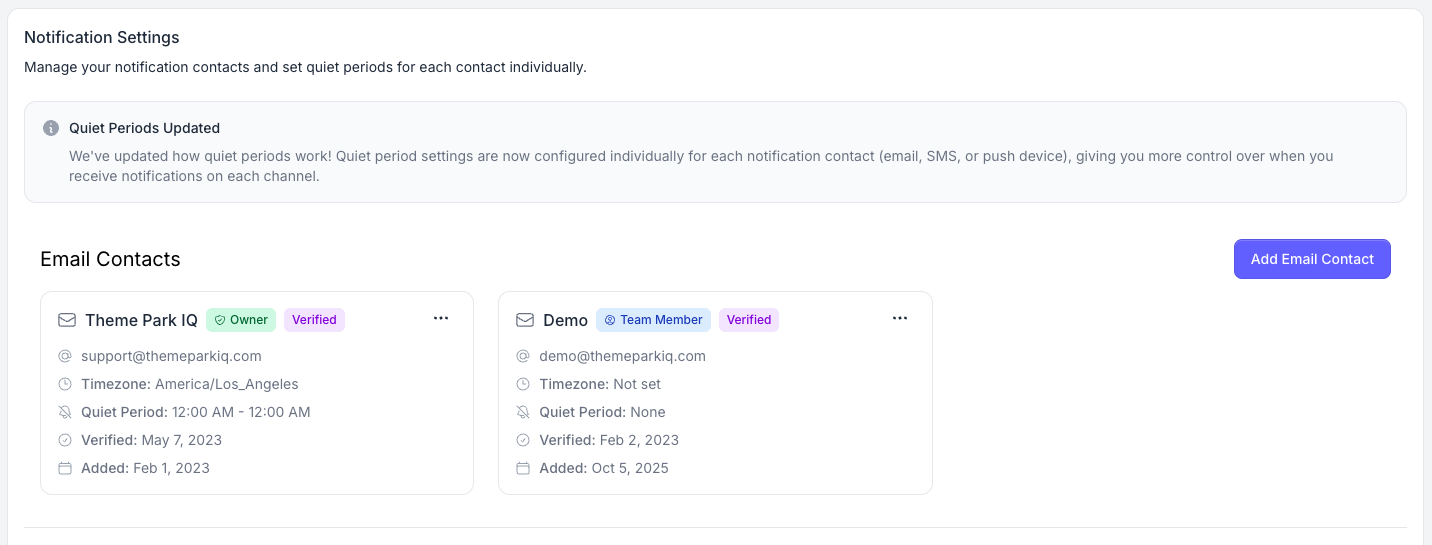Screen dimensions: 1432x545
Task: Click envelope icon next to Theme Park IQ
Action: coord(67,320)
